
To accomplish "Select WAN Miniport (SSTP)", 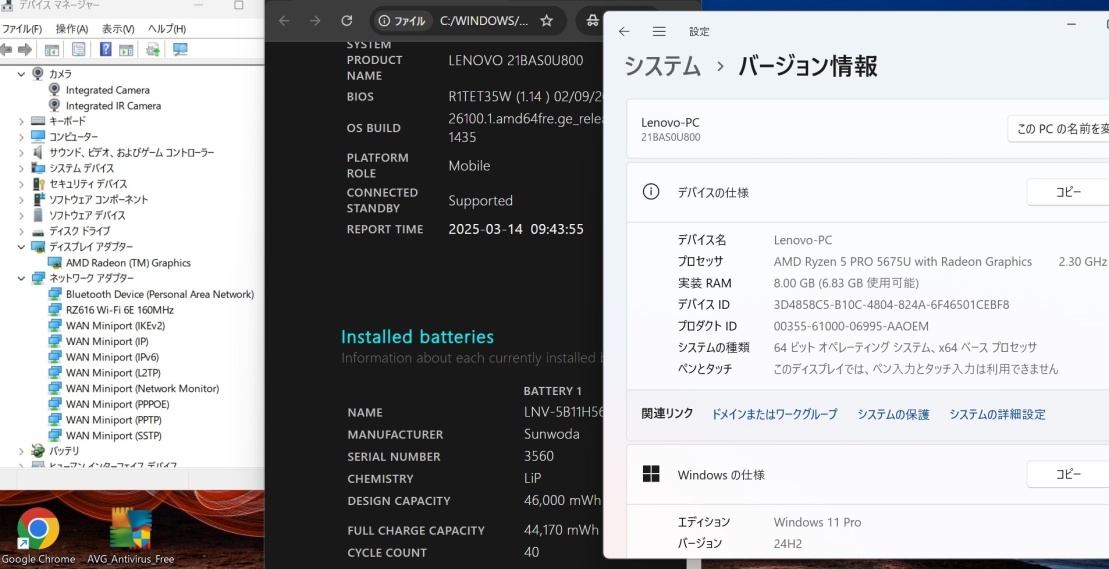I will click(114, 435).
